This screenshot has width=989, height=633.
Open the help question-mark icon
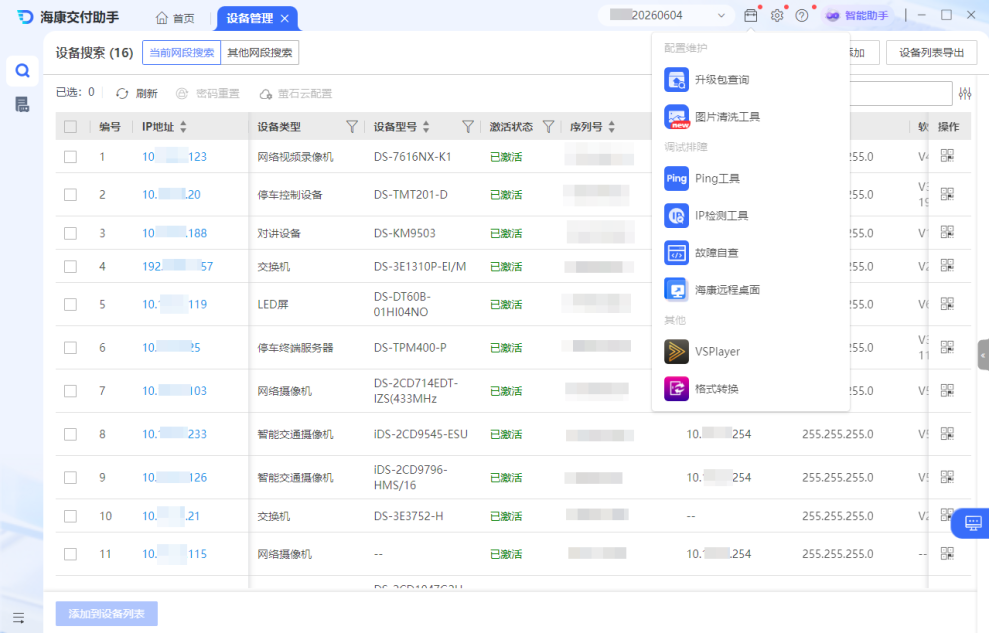tap(802, 16)
